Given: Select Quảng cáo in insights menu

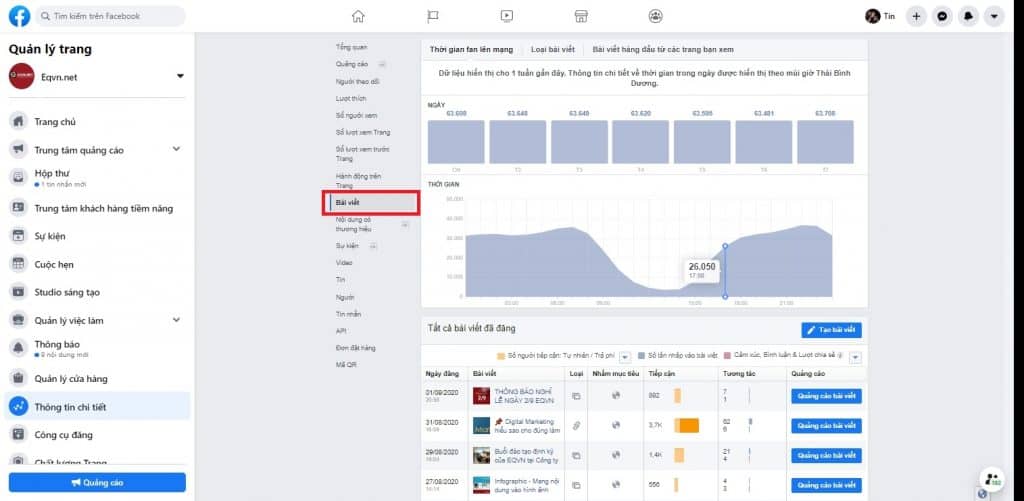Looking at the screenshot, I should pos(352,64).
